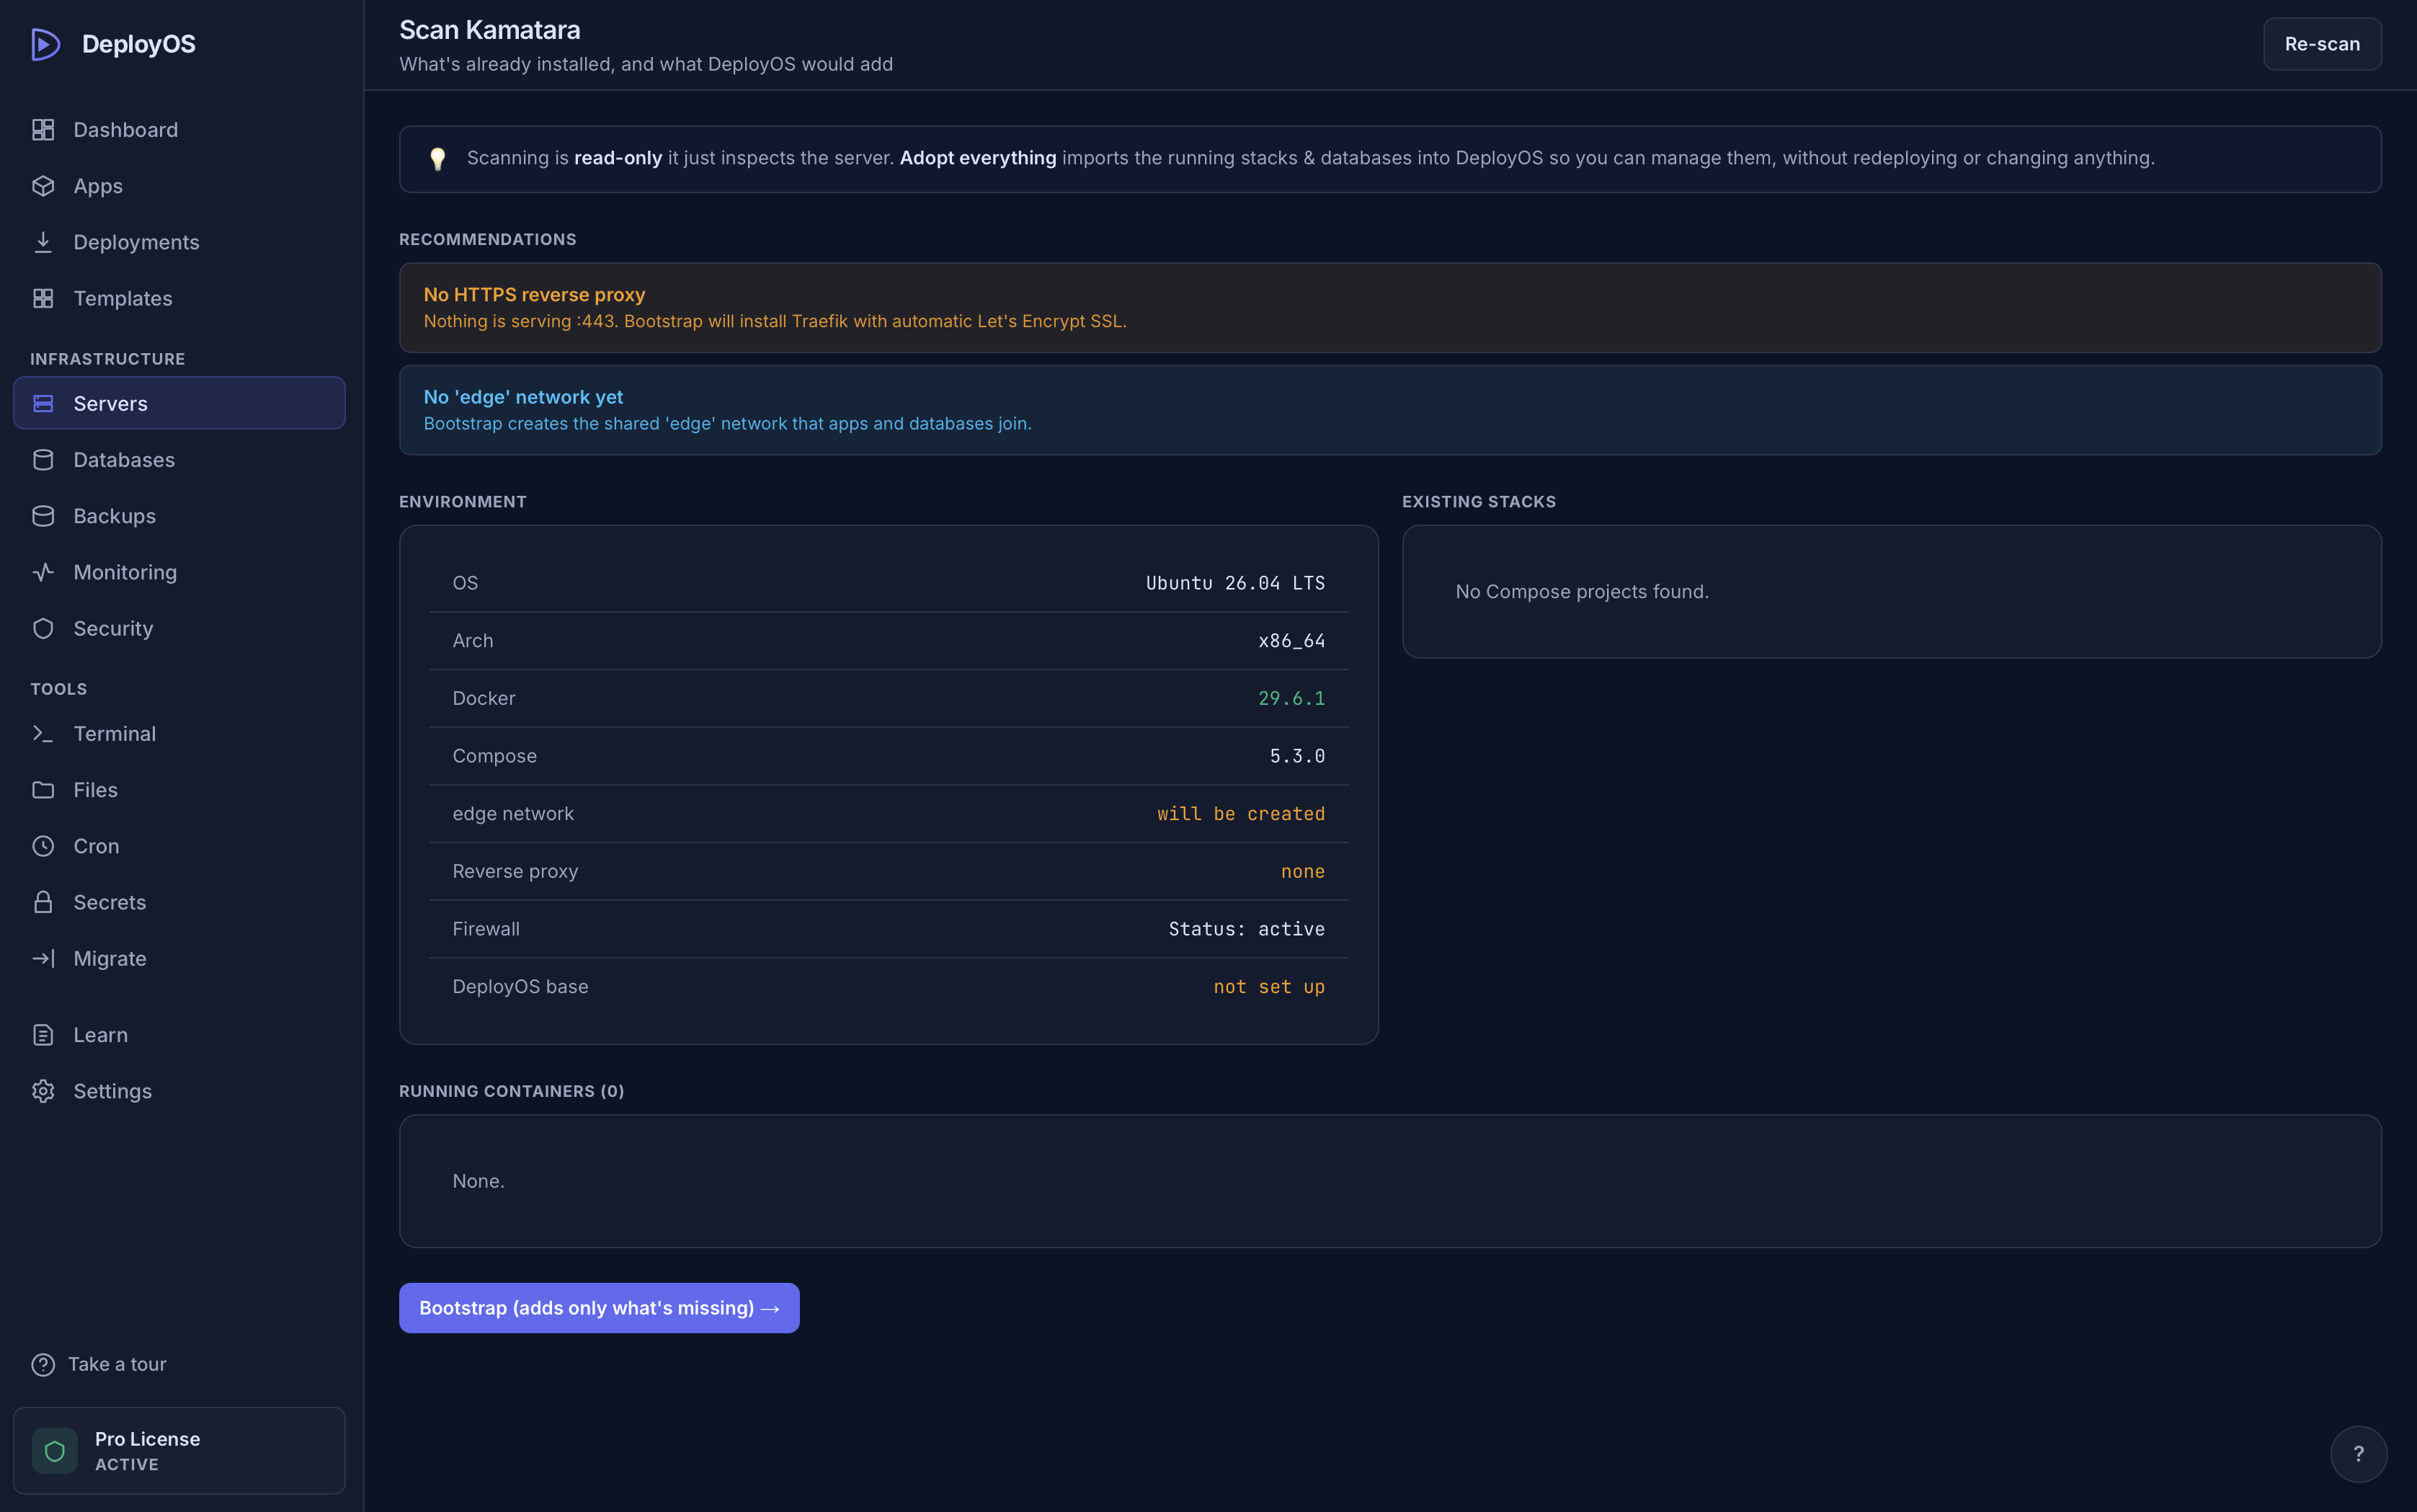Select the Docker version 29.6.1
Screen dimensions: 2417x1512
click(1291, 698)
